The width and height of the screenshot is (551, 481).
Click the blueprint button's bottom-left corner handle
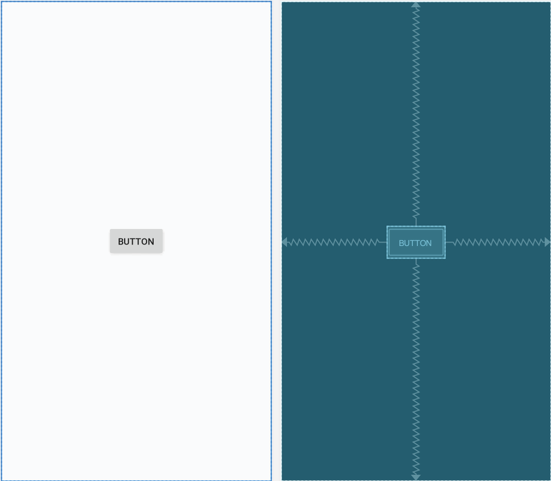click(387, 259)
